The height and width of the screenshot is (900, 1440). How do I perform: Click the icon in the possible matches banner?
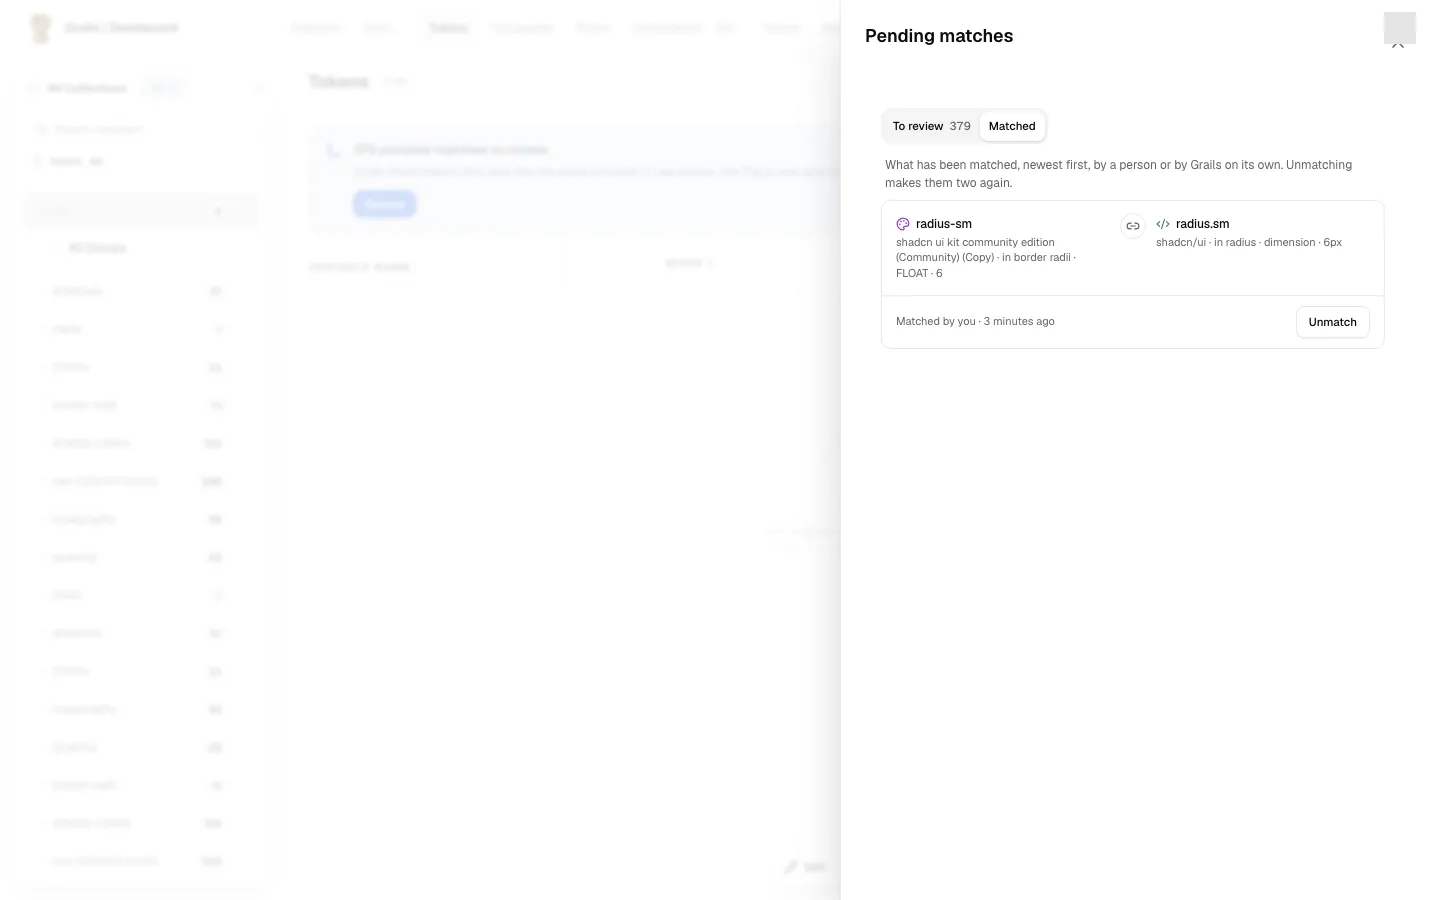coord(333,151)
